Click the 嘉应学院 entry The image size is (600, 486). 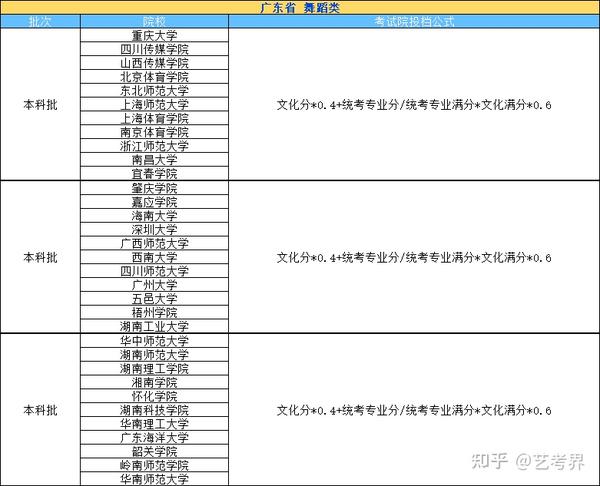coord(154,202)
